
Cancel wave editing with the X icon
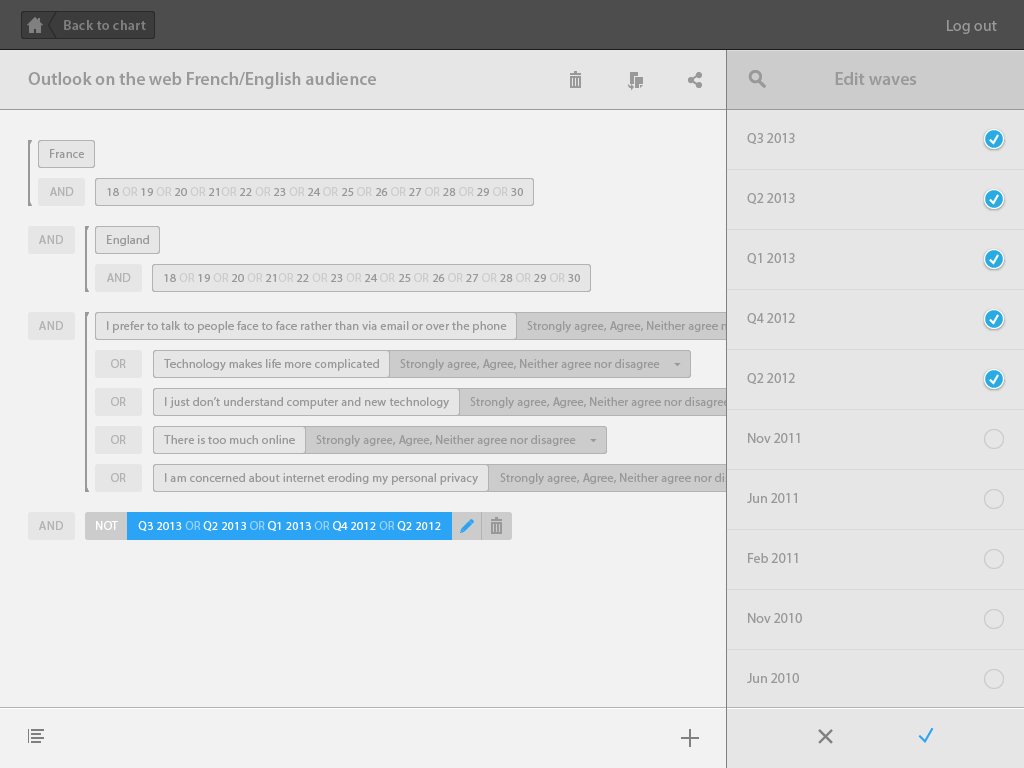pyautogui.click(x=825, y=737)
